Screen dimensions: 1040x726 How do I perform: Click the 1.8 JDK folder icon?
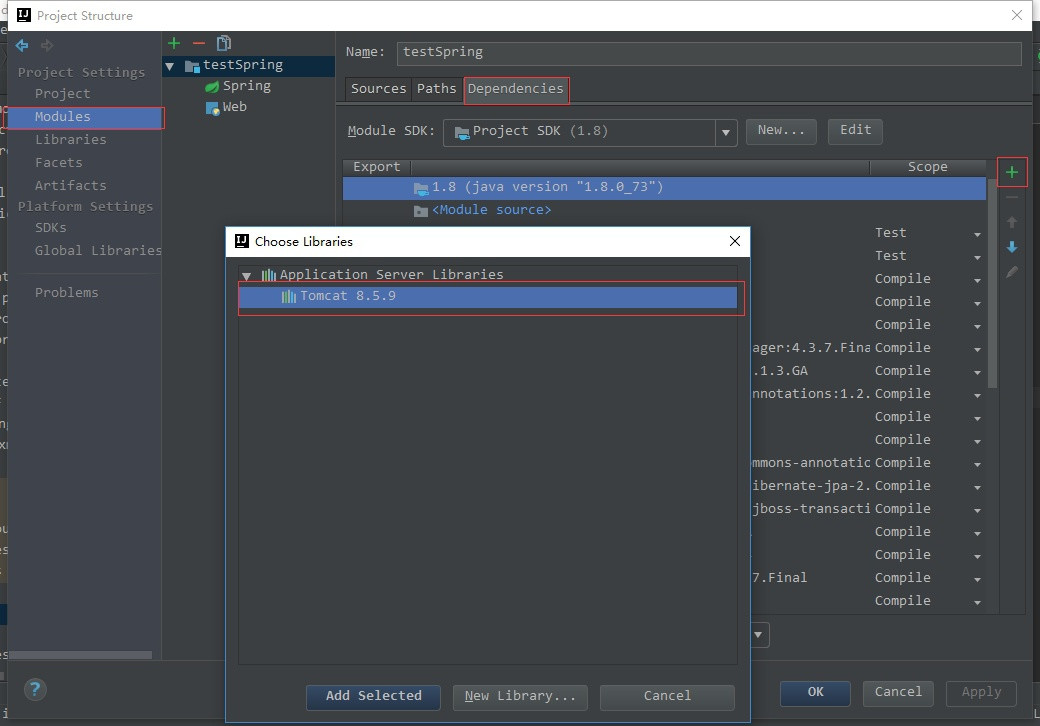[x=421, y=188]
